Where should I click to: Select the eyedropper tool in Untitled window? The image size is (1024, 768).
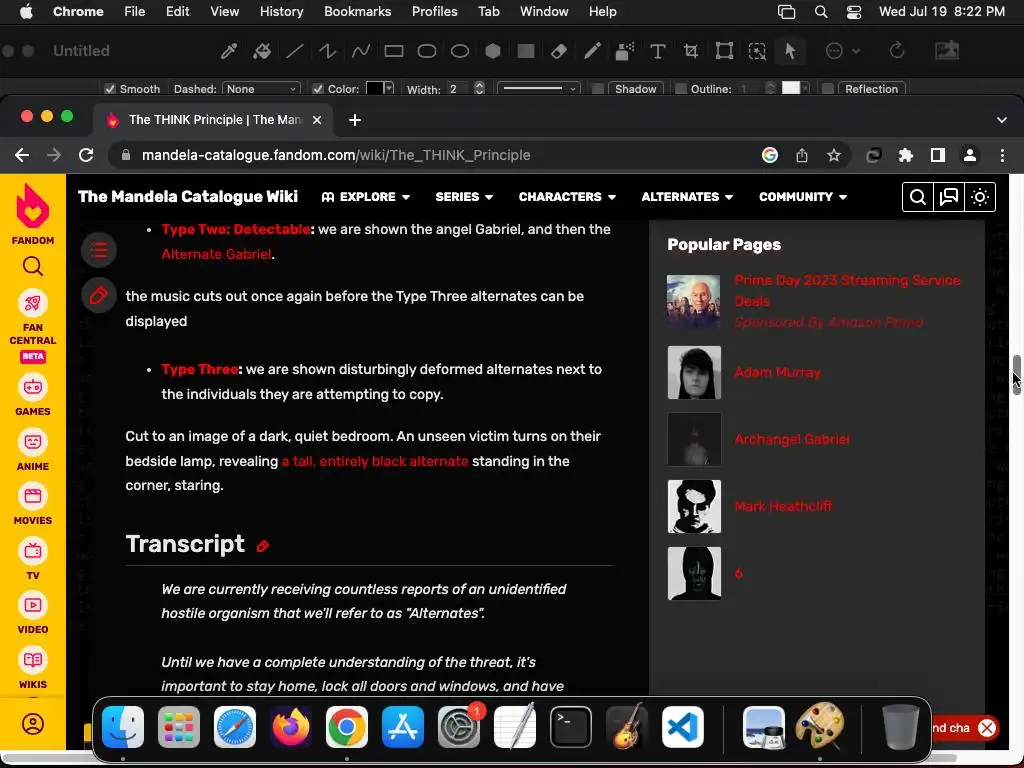(x=229, y=51)
